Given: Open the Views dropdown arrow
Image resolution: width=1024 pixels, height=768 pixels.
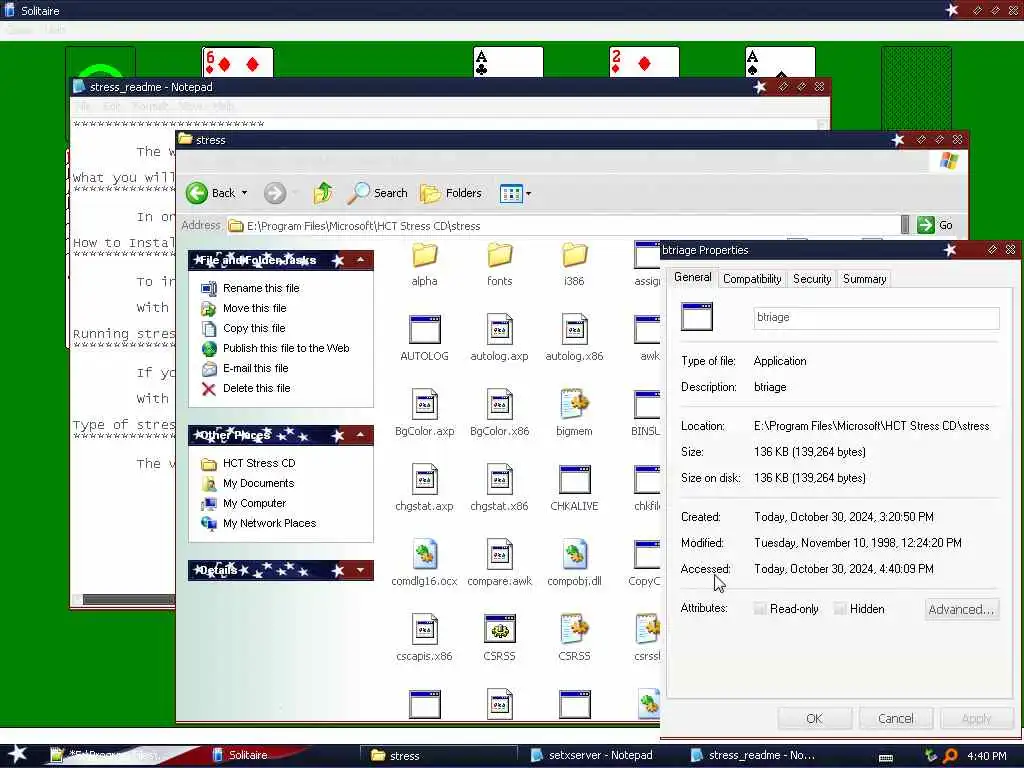Looking at the screenshot, I should (x=528, y=193).
